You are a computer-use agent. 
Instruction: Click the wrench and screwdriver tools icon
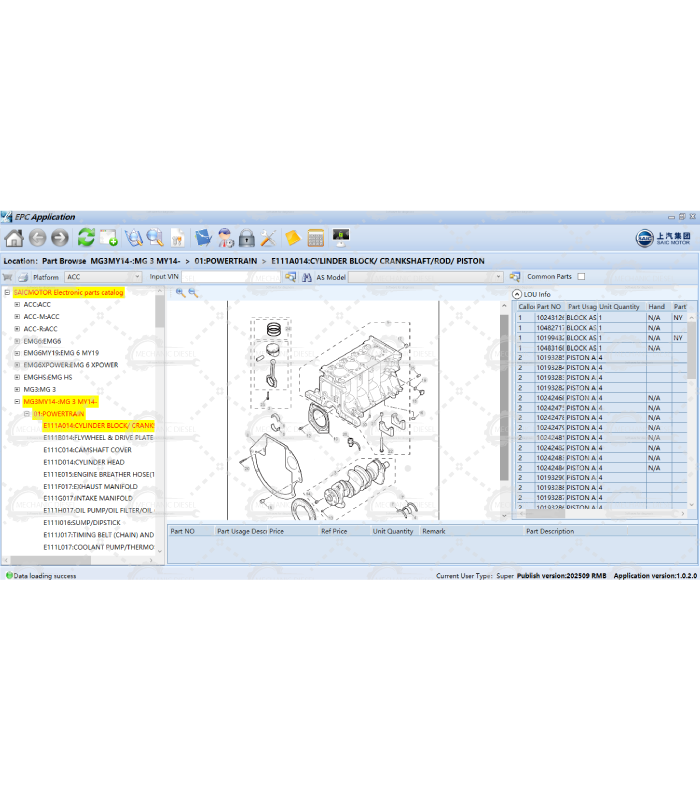click(268, 238)
